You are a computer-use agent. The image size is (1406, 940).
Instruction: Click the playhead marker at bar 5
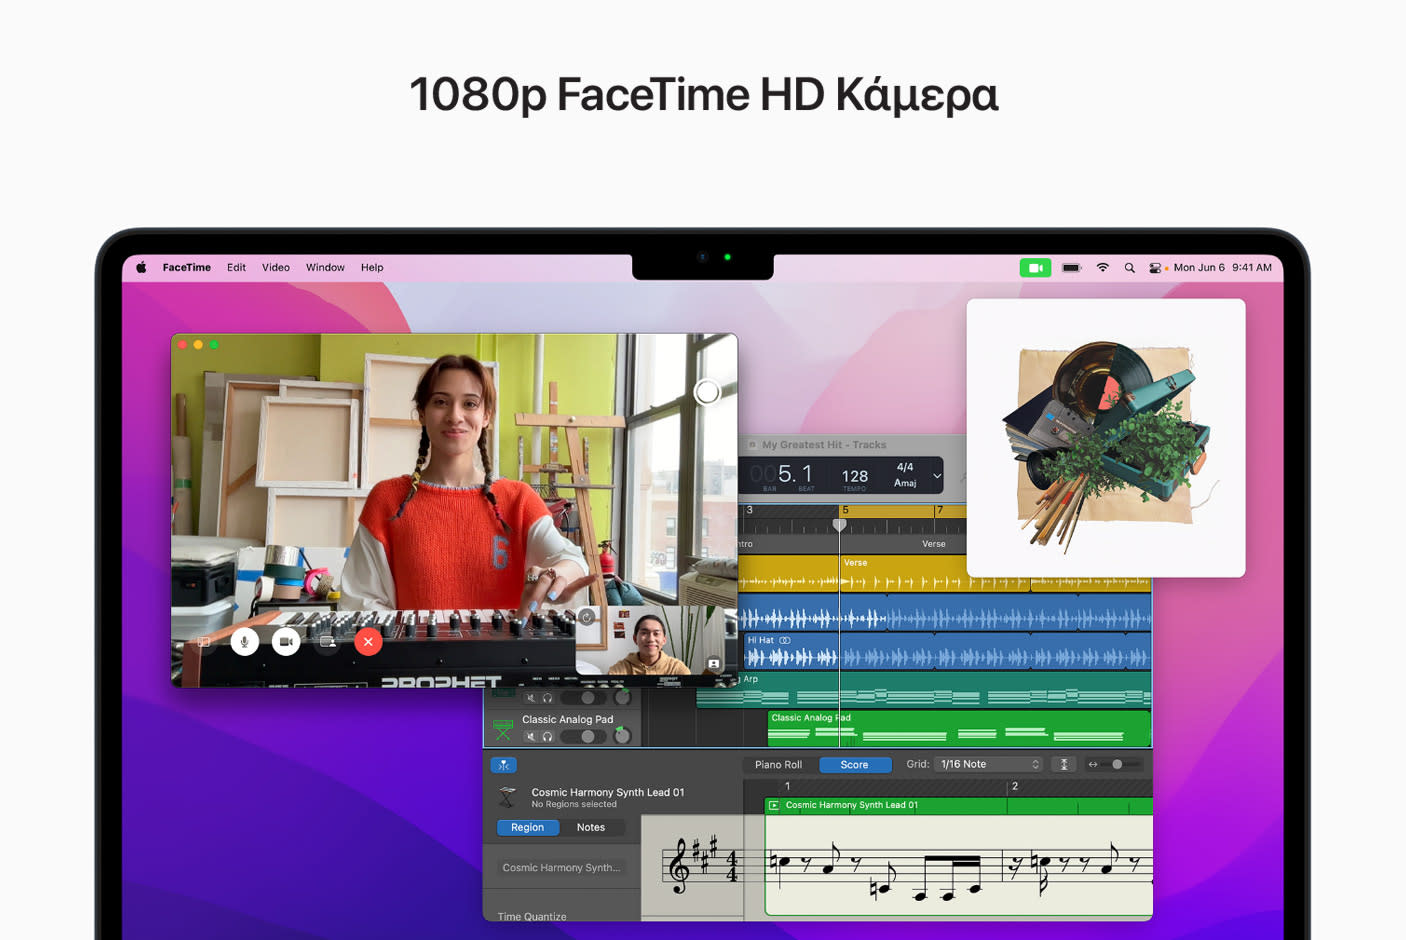tap(838, 523)
